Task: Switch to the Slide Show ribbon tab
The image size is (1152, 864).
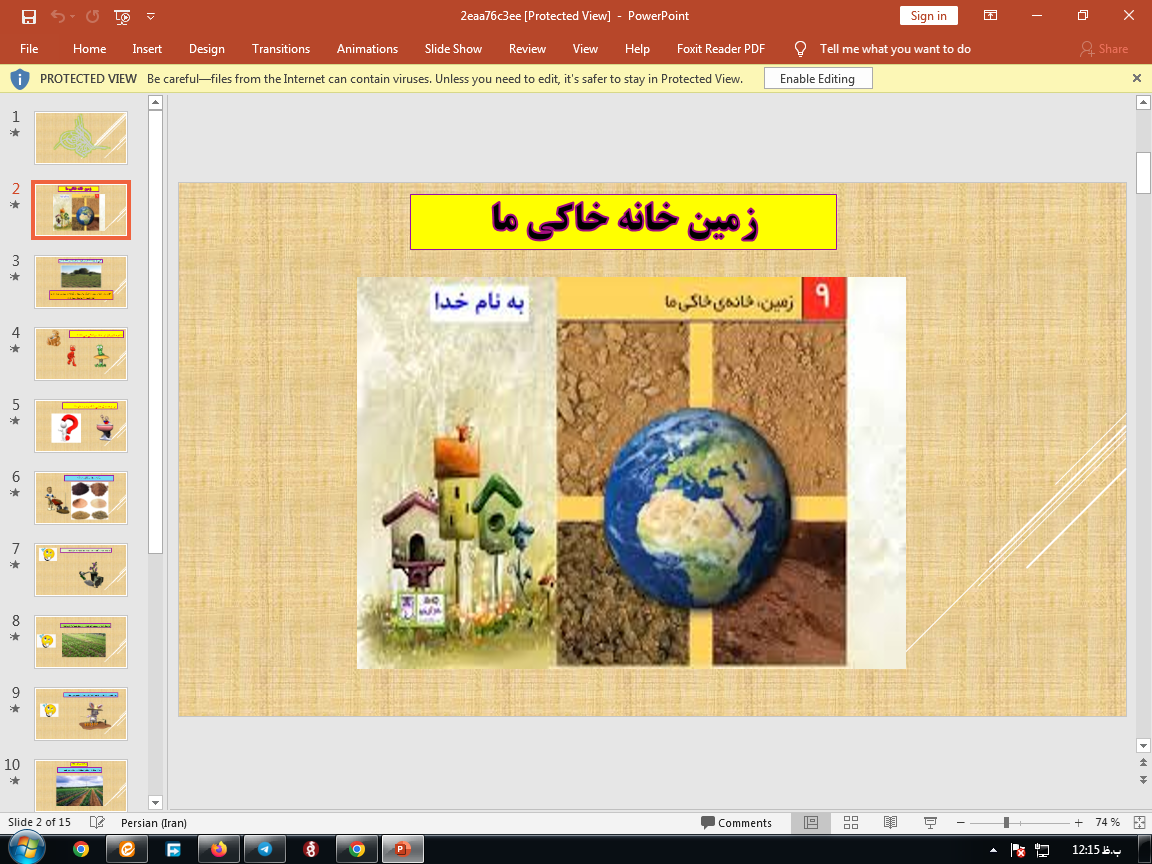Action: (x=453, y=48)
